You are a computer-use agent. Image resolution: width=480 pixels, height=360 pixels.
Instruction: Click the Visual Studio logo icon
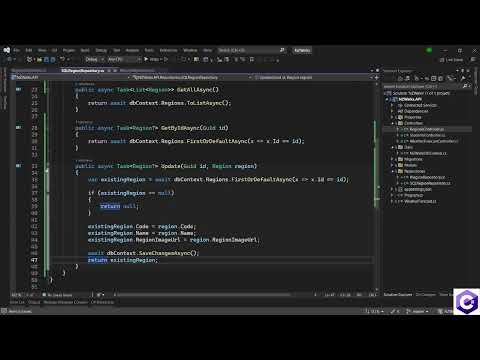[x=7, y=50]
